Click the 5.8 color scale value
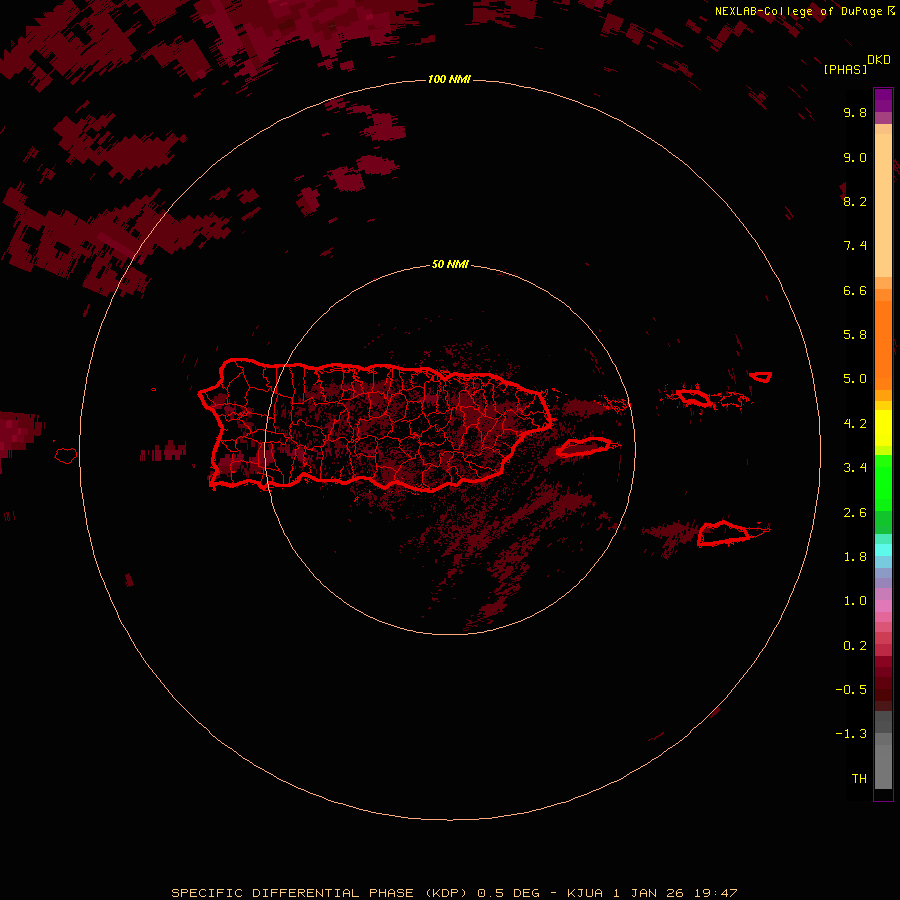The width and height of the screenshot is (900, 900). 855,335
